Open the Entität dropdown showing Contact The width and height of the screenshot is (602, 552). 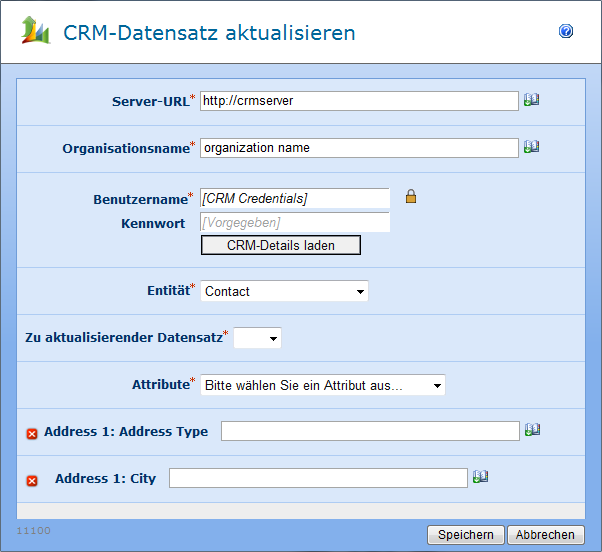284,291
